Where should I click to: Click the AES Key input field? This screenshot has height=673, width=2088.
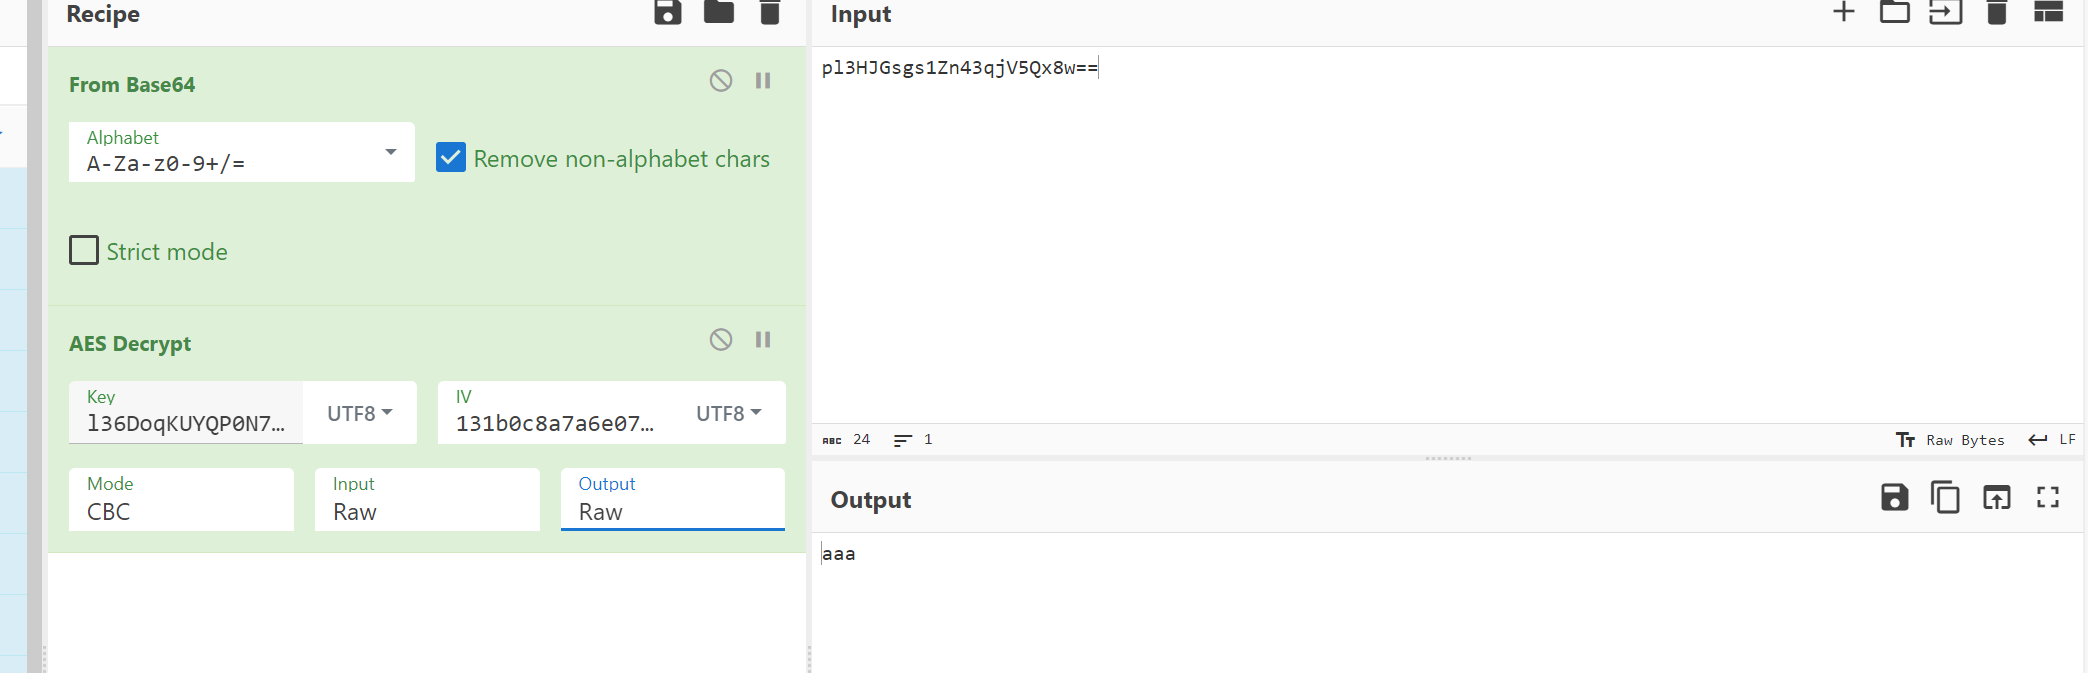[x=186, y=423]
